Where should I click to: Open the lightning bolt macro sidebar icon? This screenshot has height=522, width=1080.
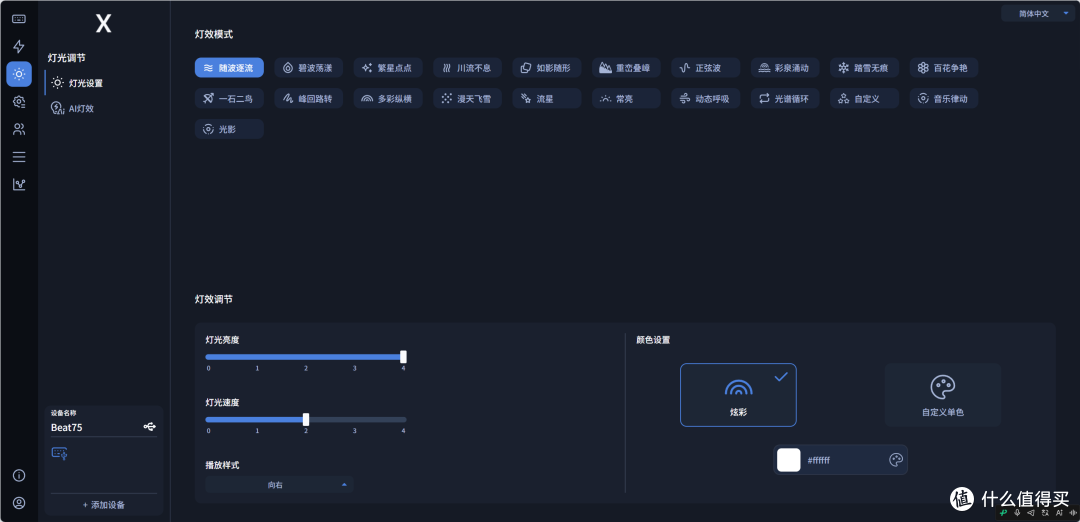point(19,46)
